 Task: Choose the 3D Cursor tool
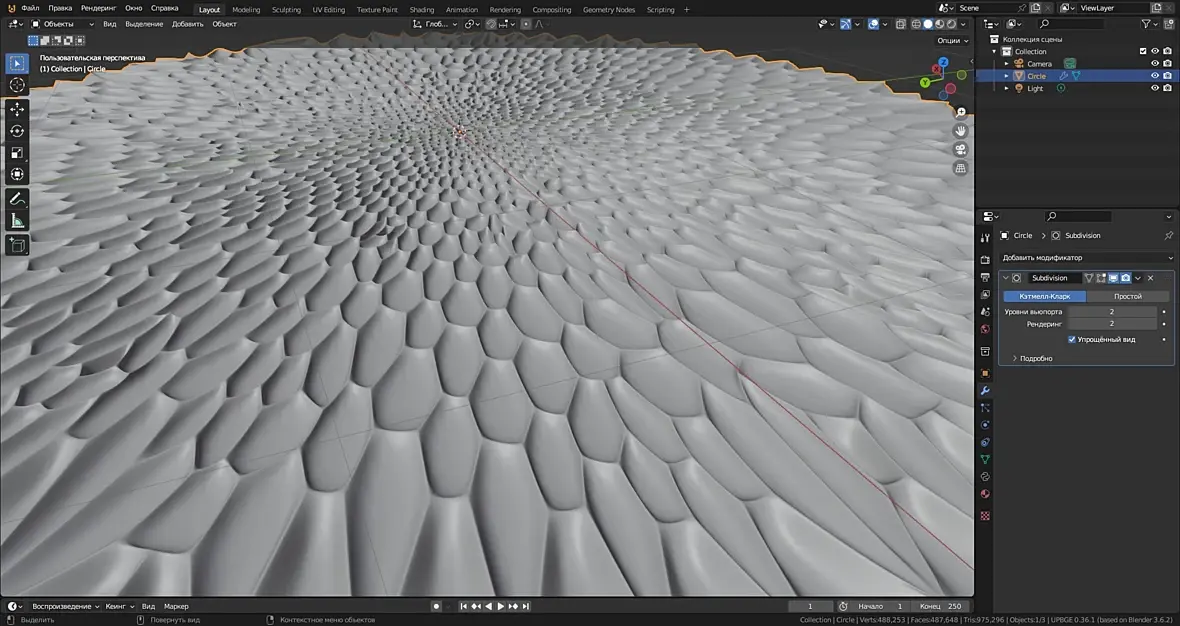(x=17, y=85)
